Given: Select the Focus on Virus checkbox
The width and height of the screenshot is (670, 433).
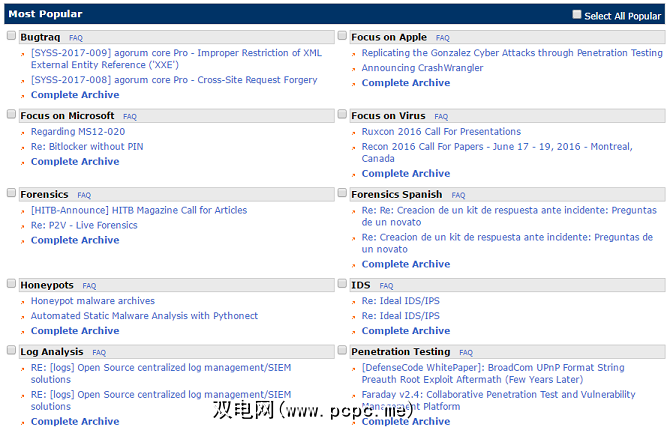Looking at the screenshot, I should tap(342, 114).
